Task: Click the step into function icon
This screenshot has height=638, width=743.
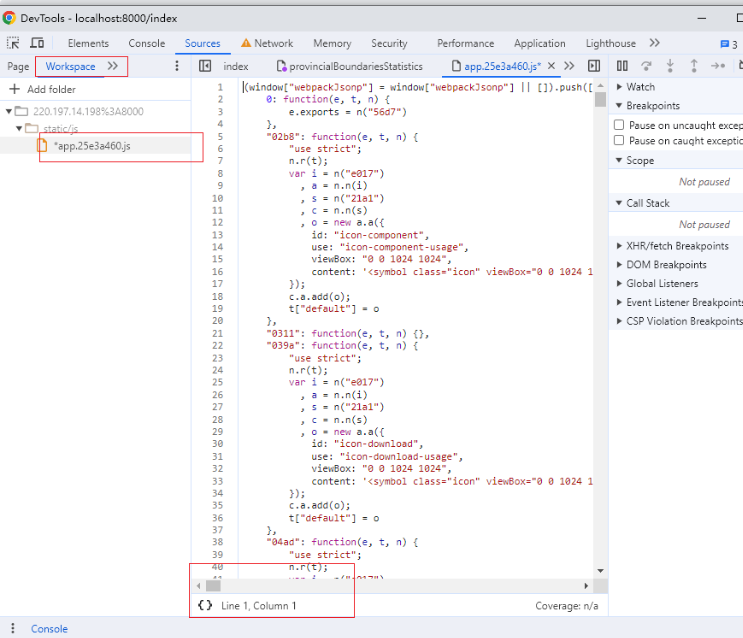Action: click(670, 66)
